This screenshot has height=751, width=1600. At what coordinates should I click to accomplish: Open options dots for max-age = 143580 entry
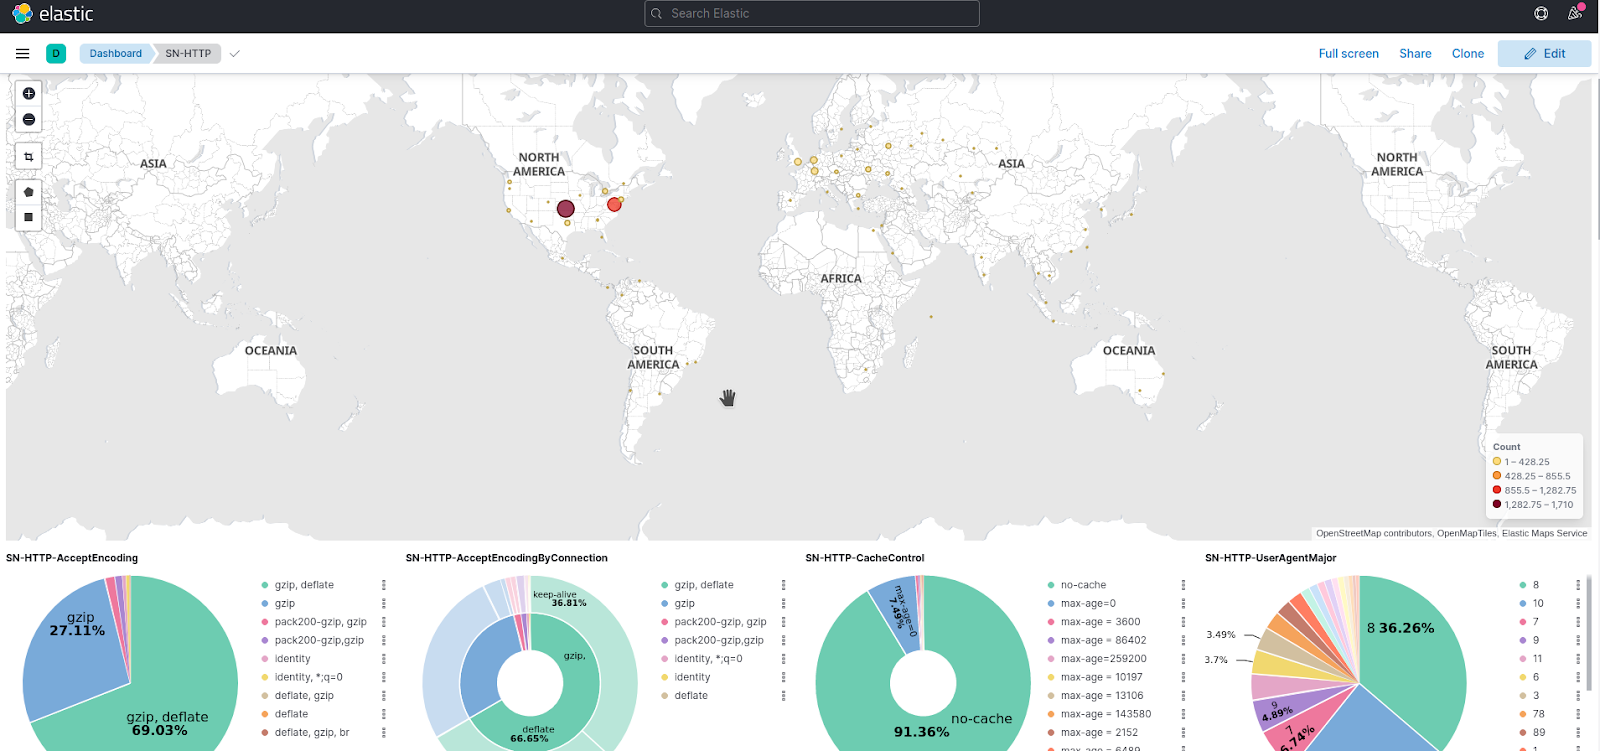(1183, 715)
